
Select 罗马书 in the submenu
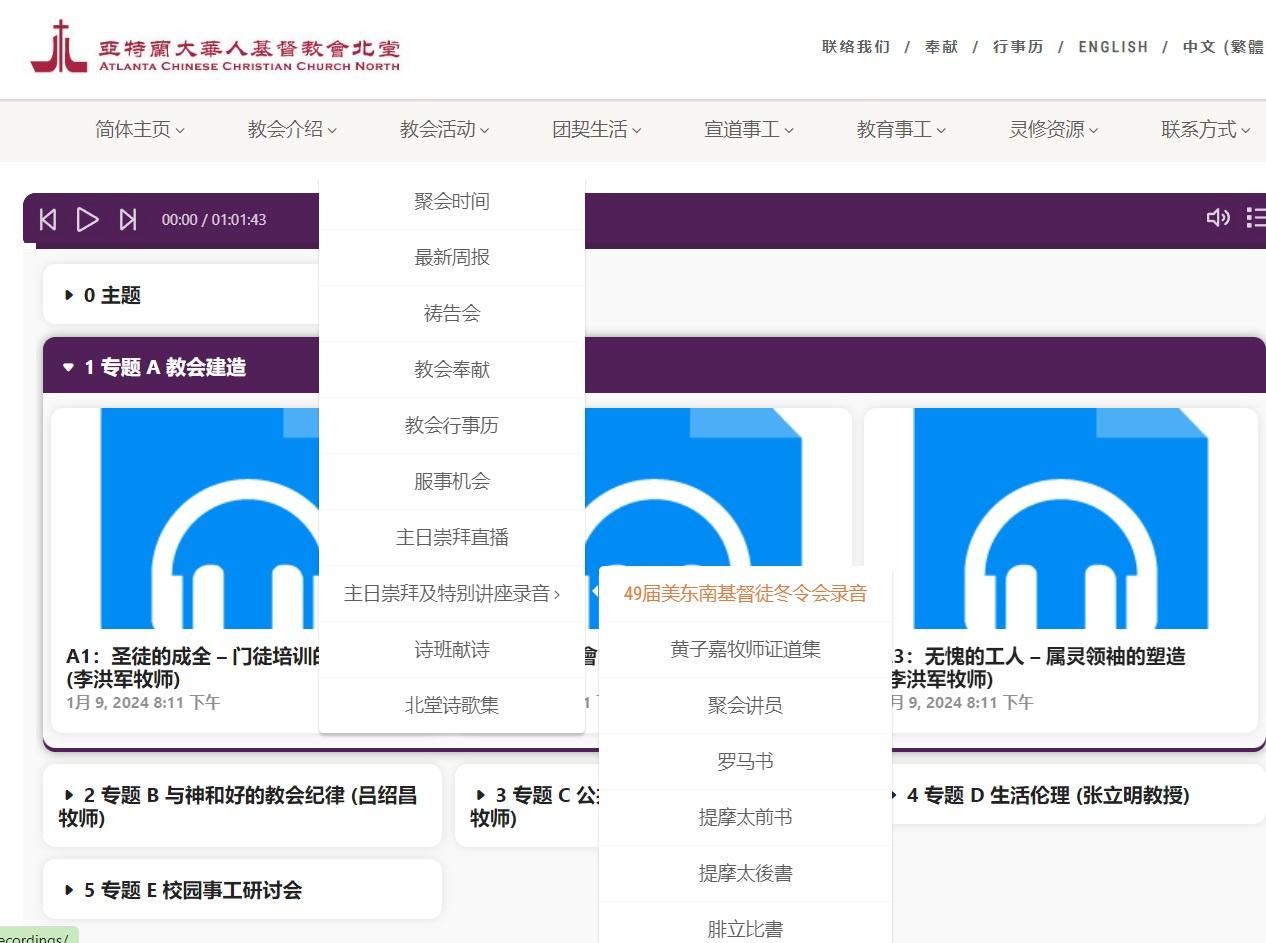pyautogui.click(x=745, y=761)
